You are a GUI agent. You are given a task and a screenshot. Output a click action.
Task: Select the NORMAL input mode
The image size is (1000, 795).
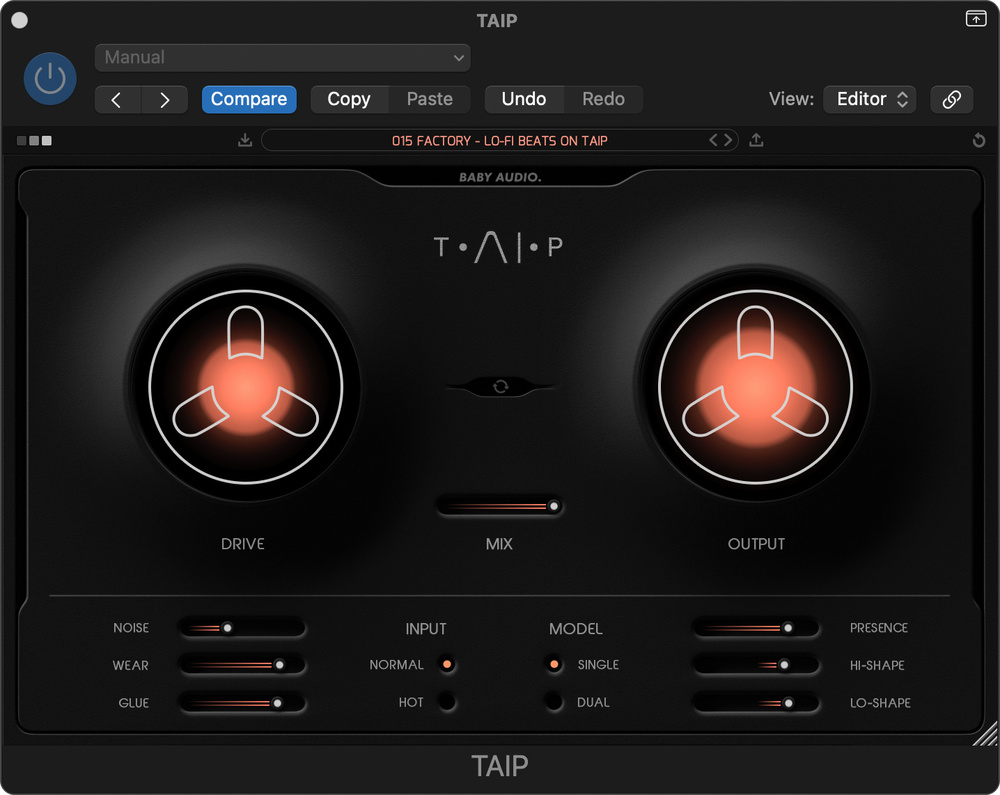tap(446, 664)
